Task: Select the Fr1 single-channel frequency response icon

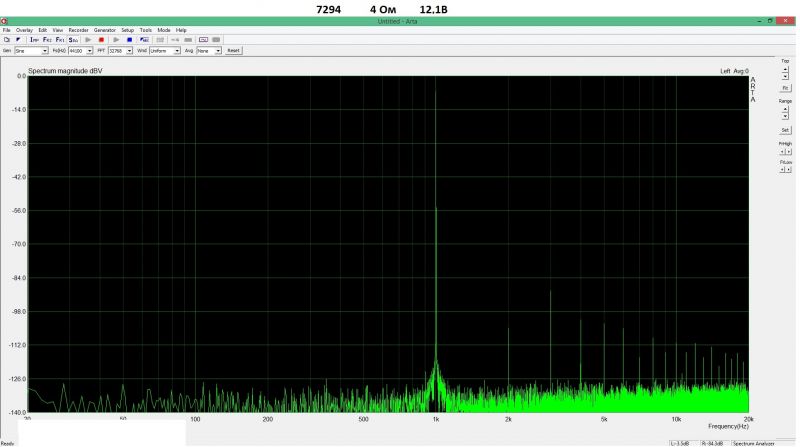Action: 60,39
